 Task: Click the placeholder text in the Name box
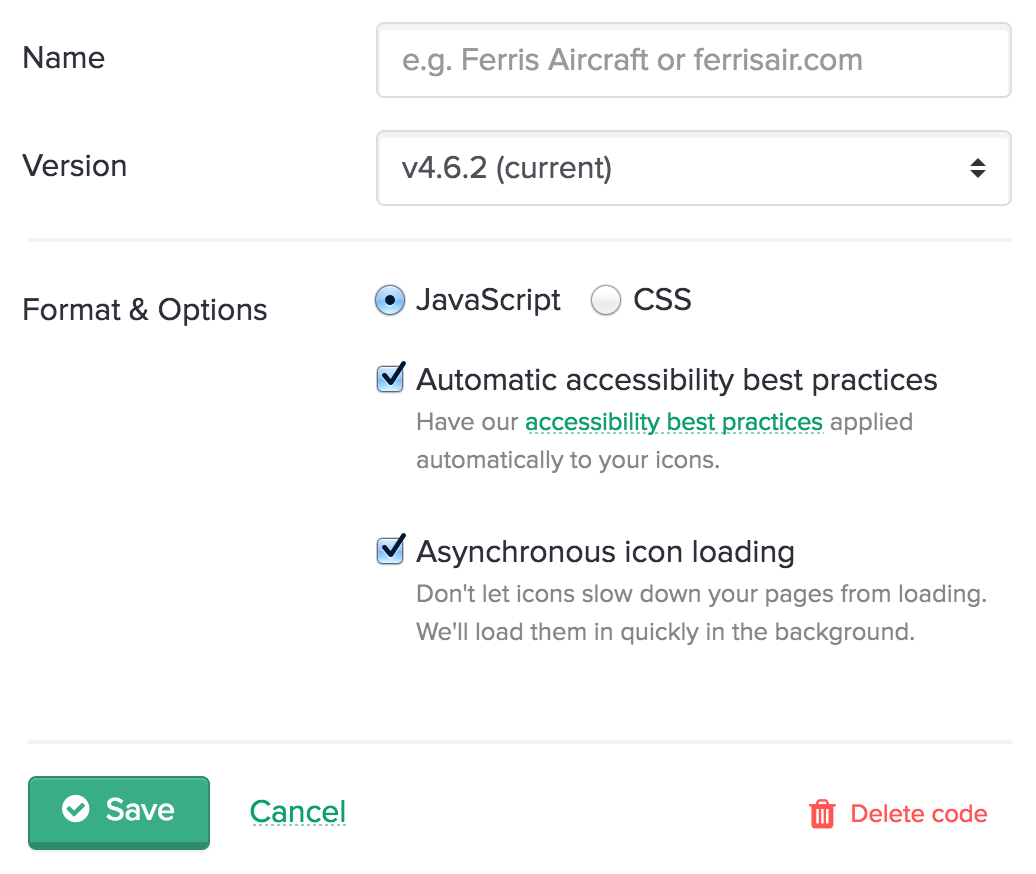pos(631,60)
